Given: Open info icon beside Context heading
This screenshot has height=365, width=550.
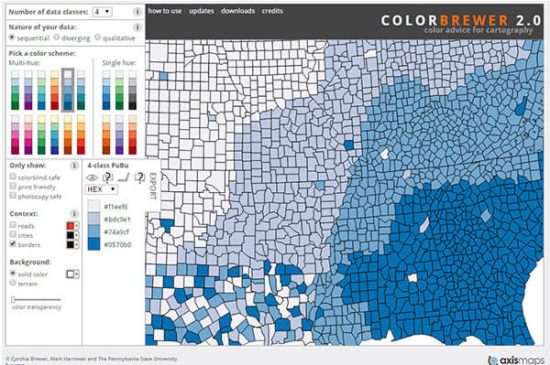Looking at the screenshot, I should [x=74, y=213].
